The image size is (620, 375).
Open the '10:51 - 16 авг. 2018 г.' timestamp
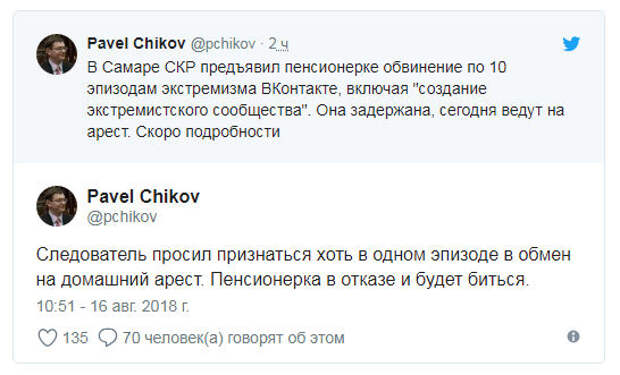click(113, 306)
